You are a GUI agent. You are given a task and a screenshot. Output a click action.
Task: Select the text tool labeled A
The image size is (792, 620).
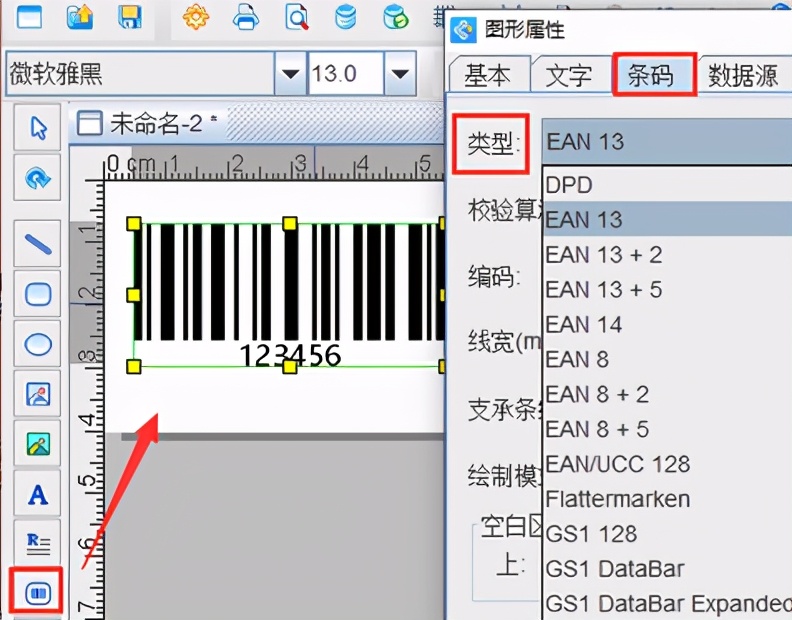coord(38,494)
